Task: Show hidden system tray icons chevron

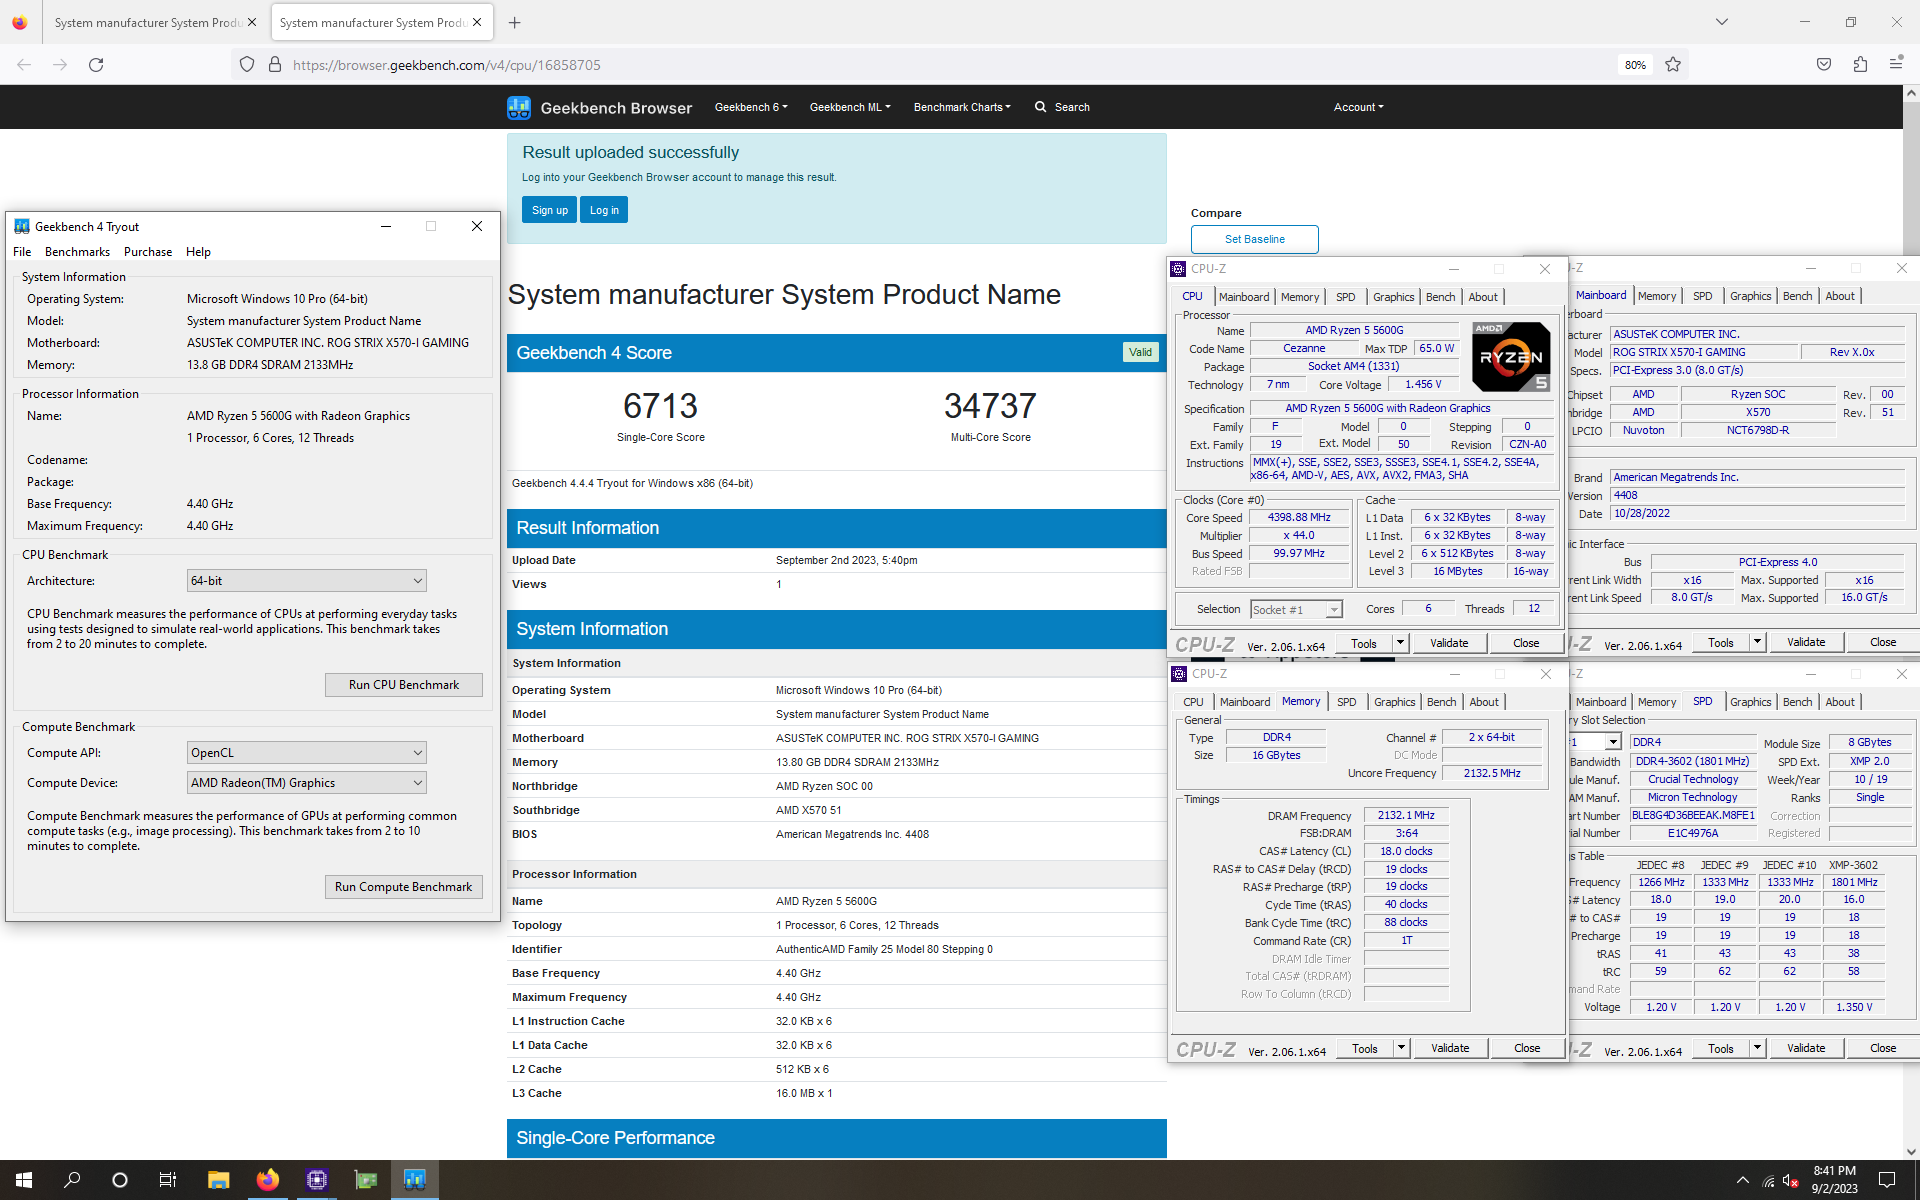Action: point(1743,1180)
